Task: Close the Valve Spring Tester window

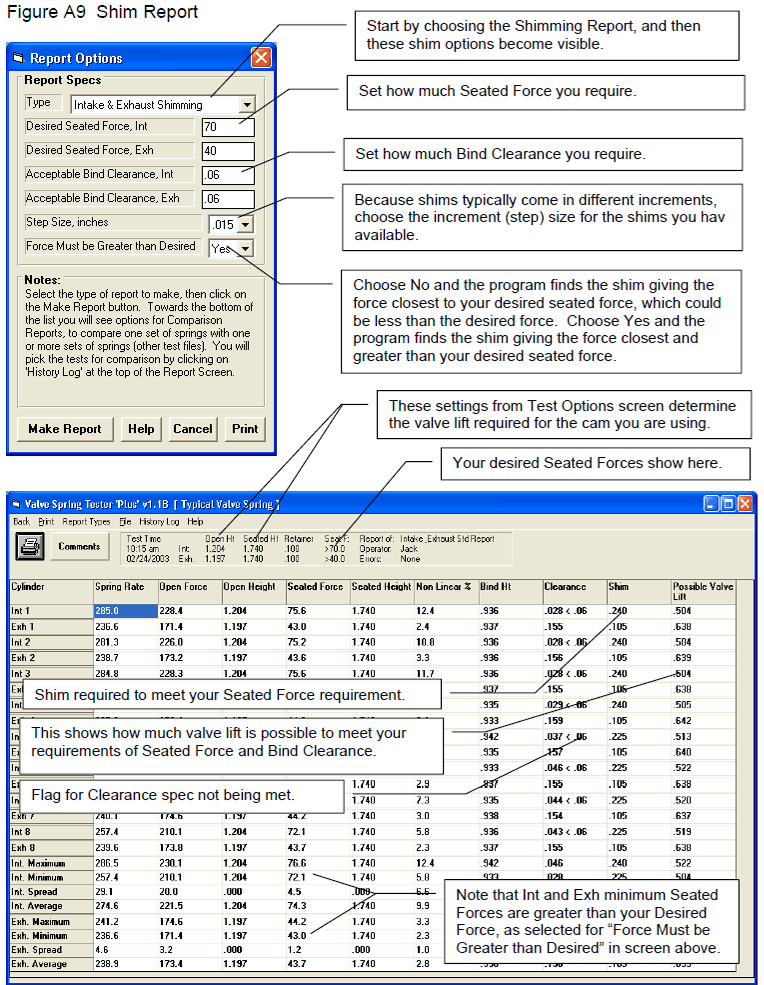Action: pos(745,503)
